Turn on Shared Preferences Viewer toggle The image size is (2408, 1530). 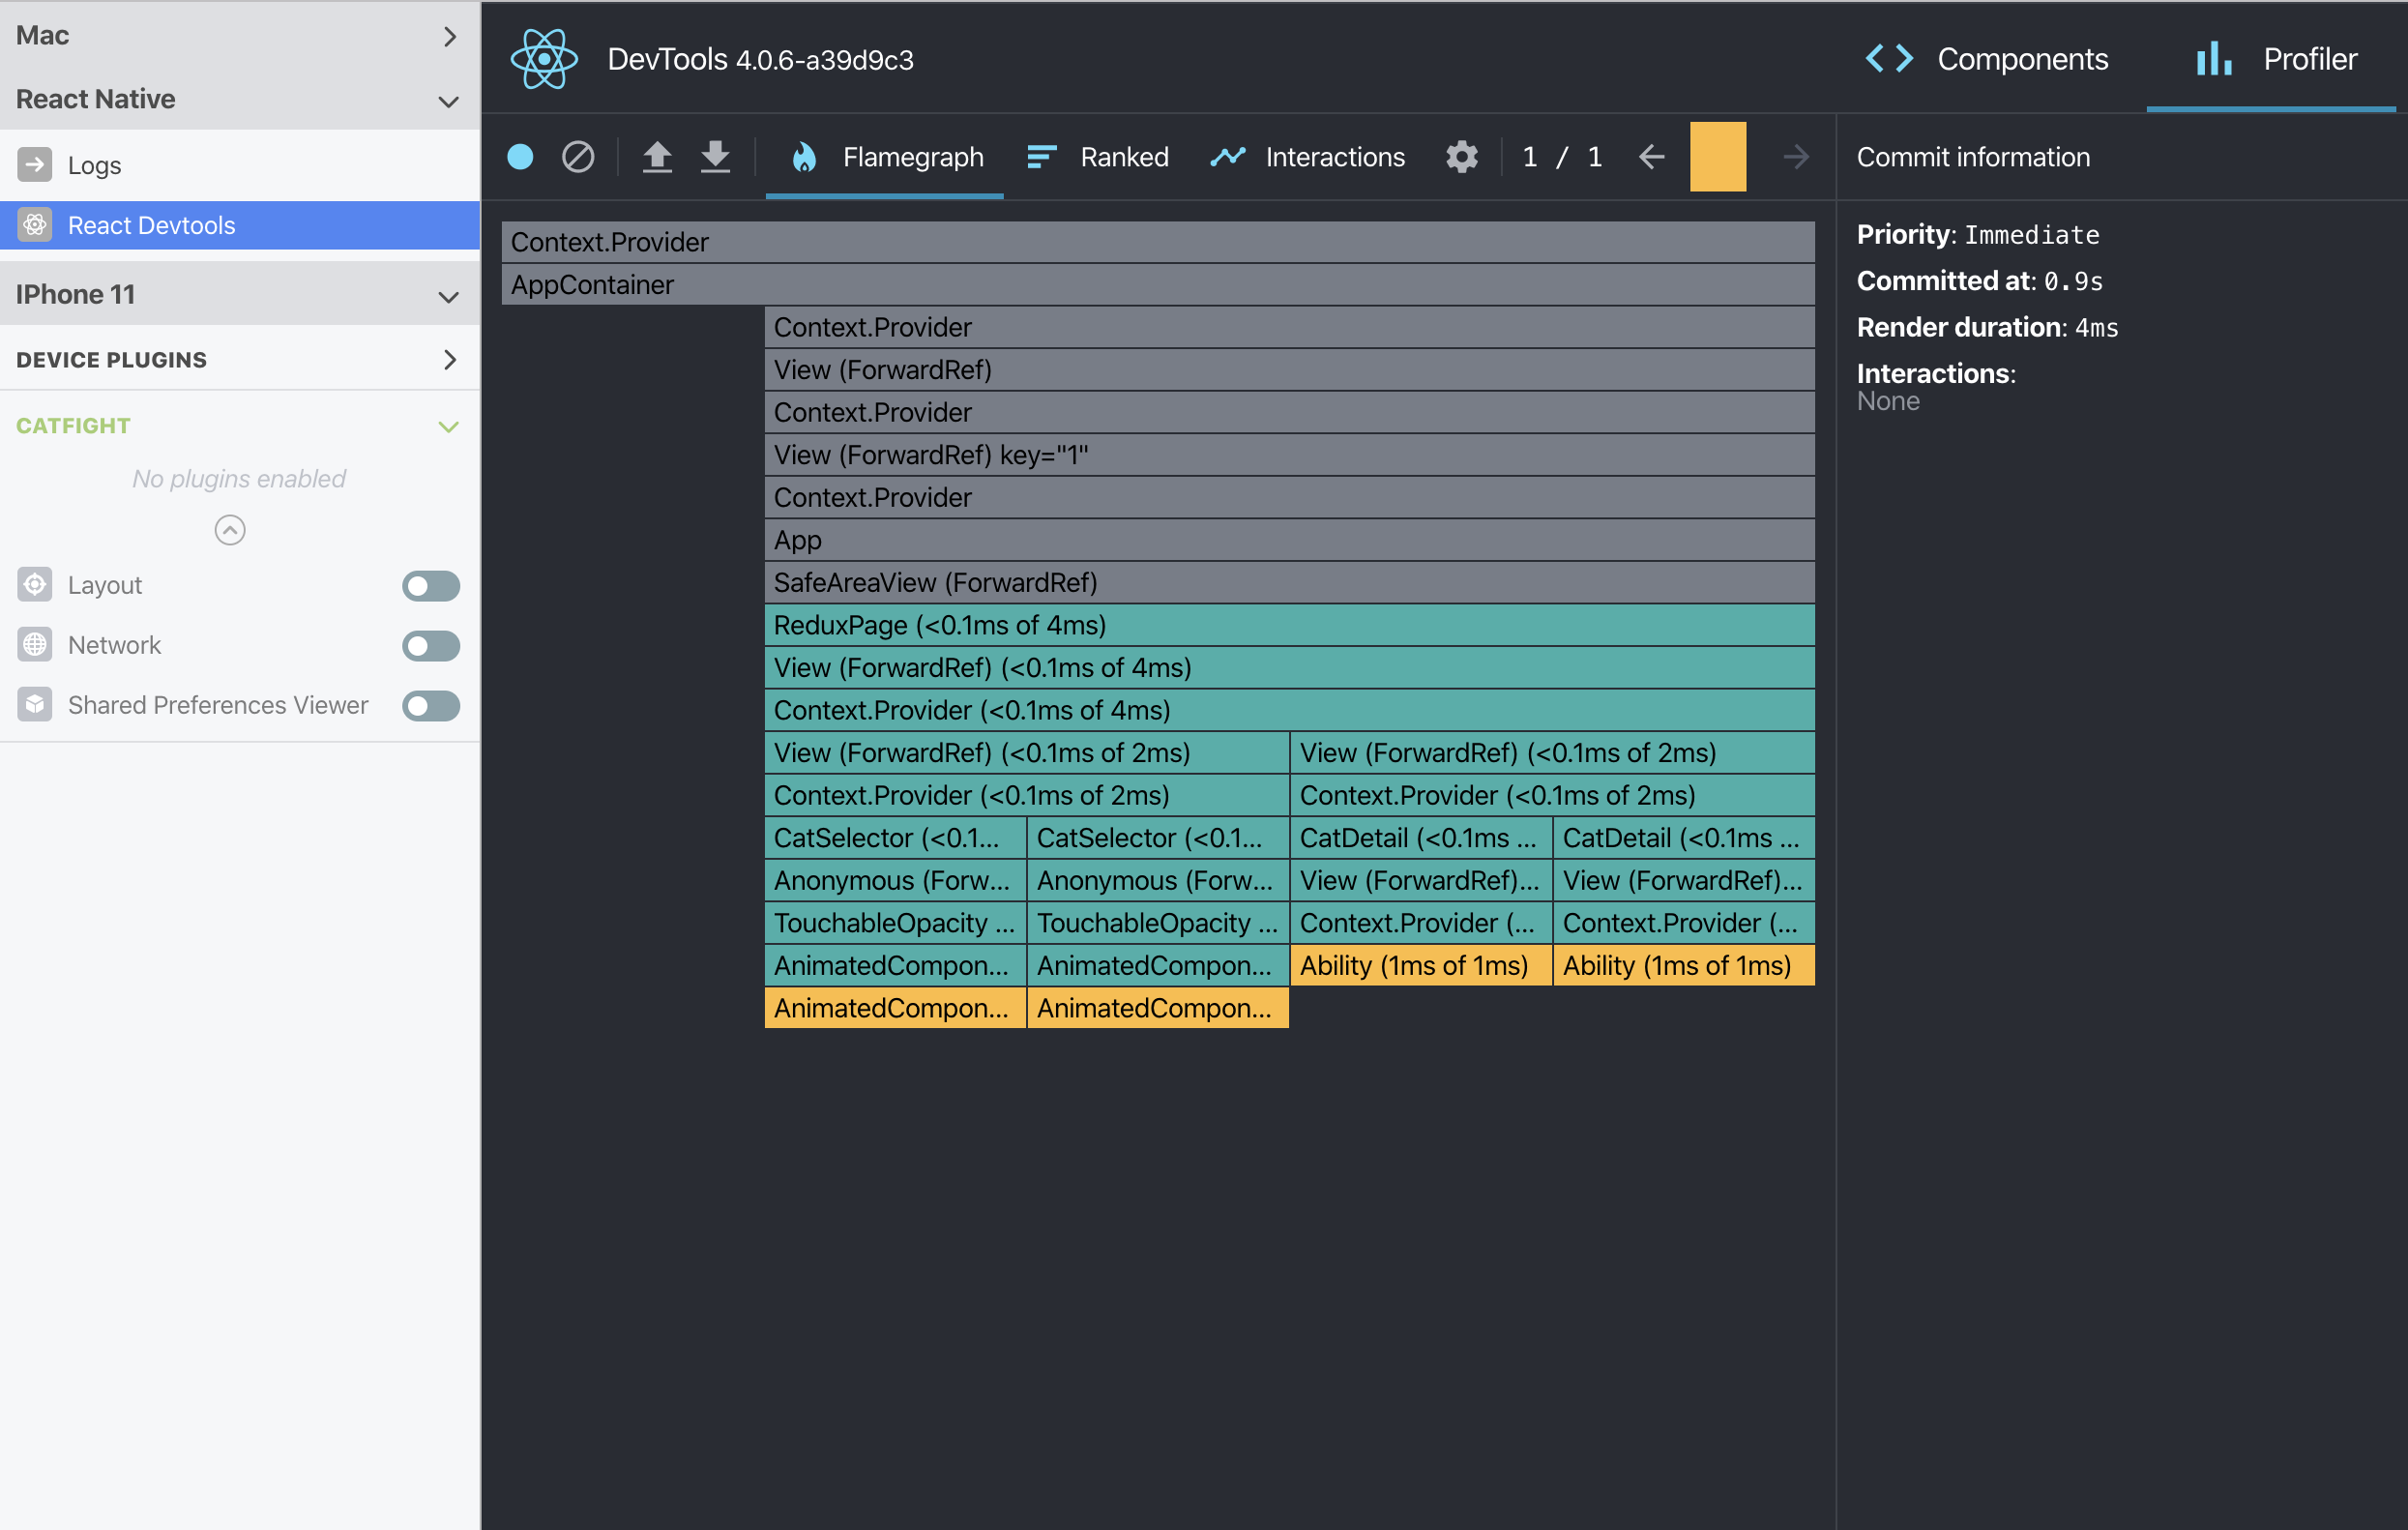(x=431, y=706)
